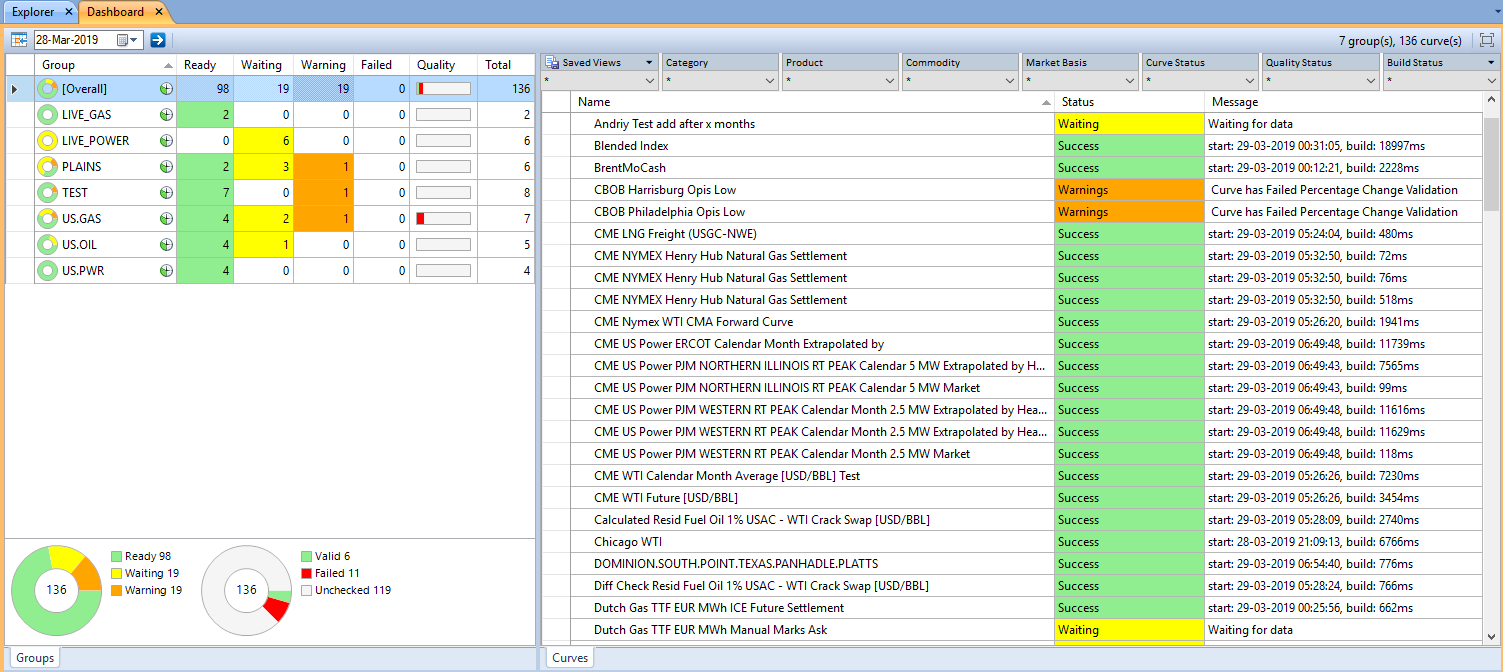The width and height of the screenshot is (1503, 672).
Task: Click the Waiting column header
Action: [262, 65]
